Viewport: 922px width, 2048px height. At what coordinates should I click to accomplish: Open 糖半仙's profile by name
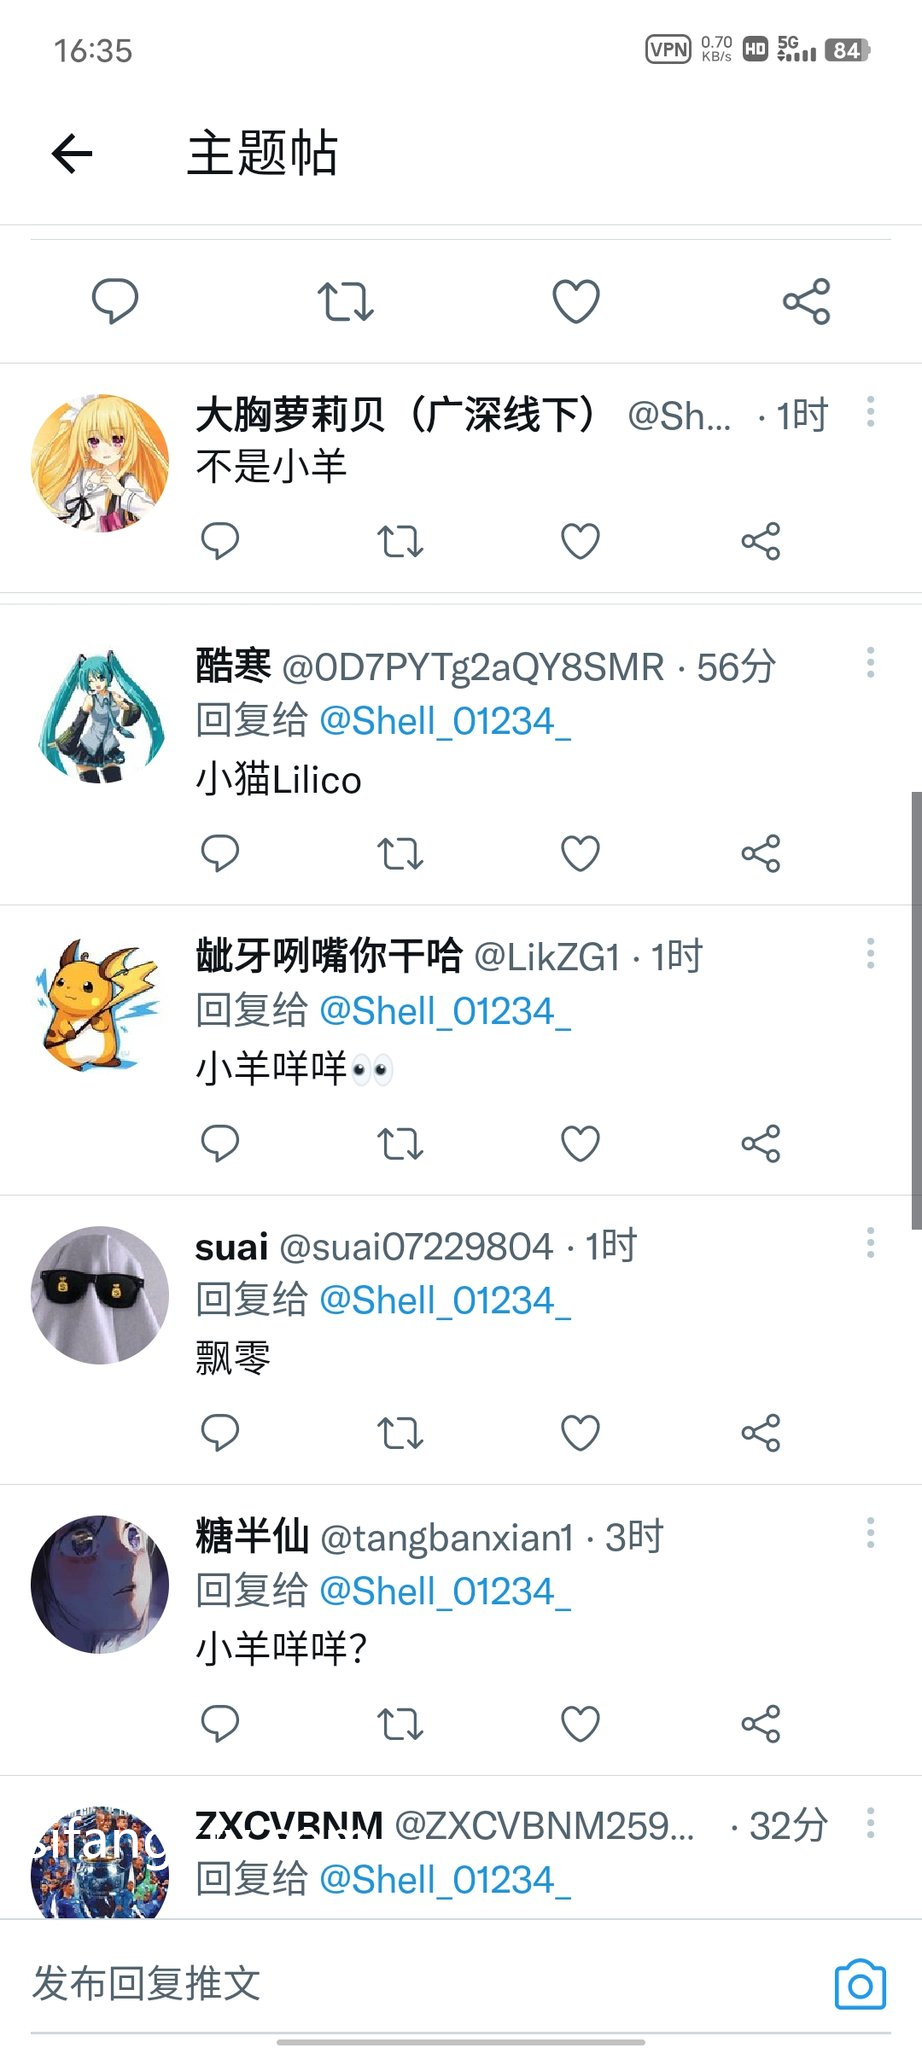[252, 1536]
